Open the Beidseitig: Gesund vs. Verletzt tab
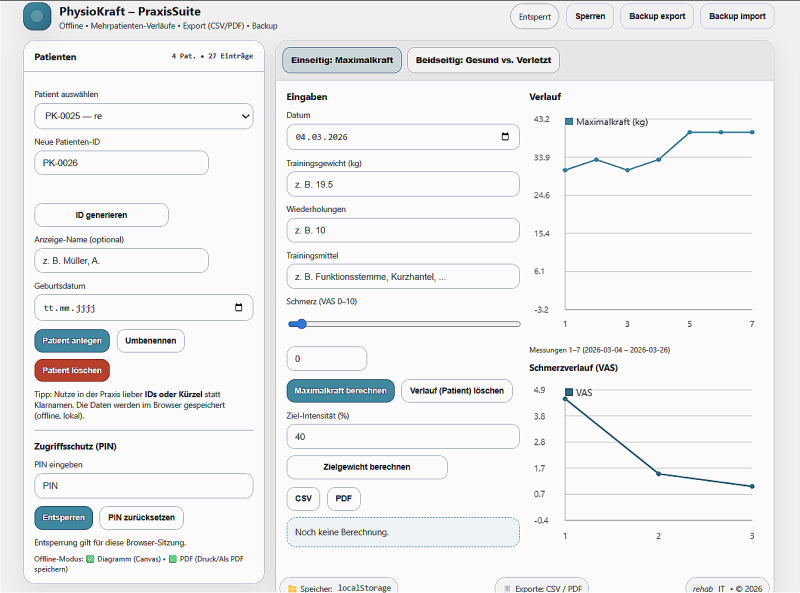 tap(483, 61)
